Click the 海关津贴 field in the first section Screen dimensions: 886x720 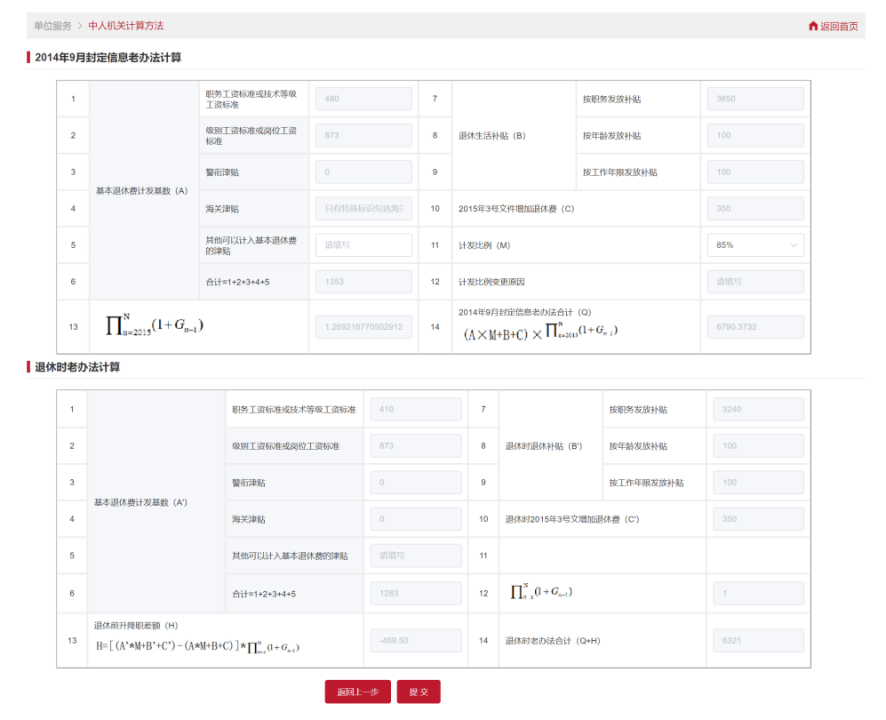pos(363,208)
